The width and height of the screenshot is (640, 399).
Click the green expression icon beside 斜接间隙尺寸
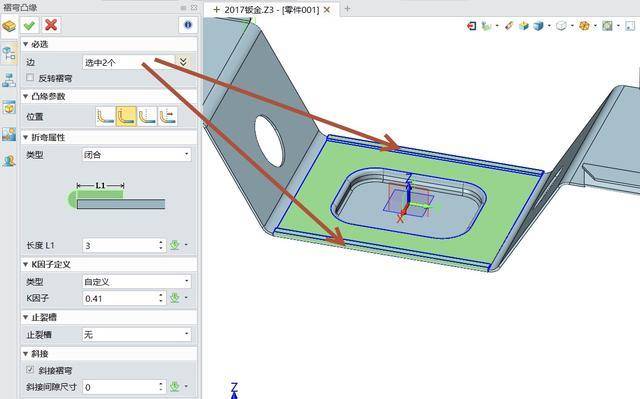pyautogui.click(x=175, y=386)
